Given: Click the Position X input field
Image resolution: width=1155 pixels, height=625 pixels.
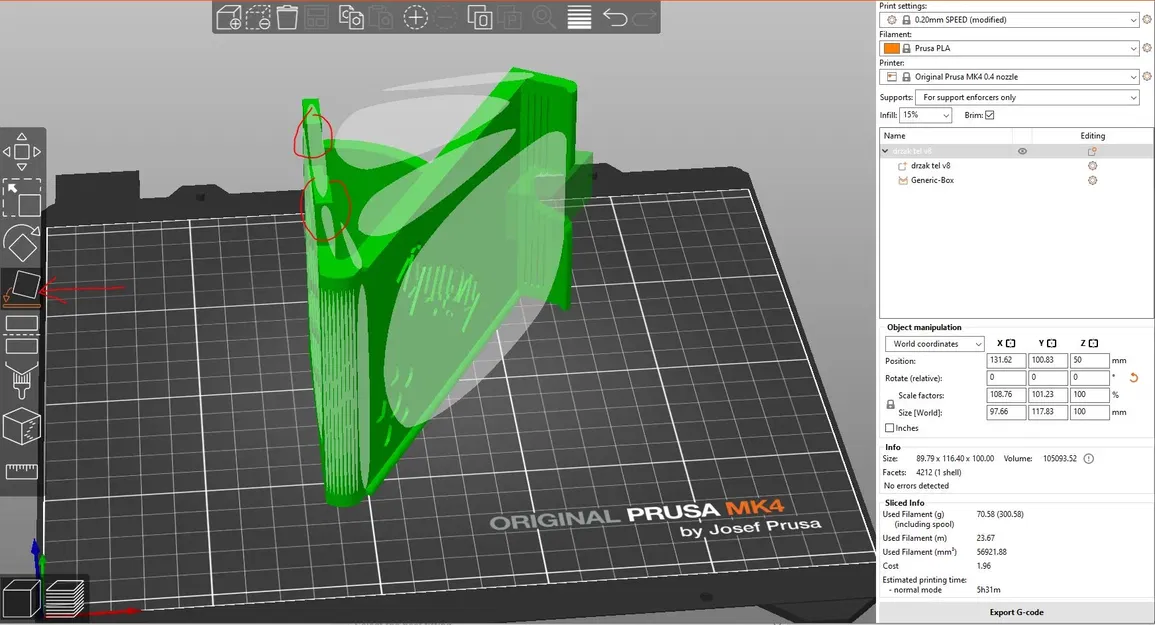Looking at the screenshot, I should (x=1005, y=360).
